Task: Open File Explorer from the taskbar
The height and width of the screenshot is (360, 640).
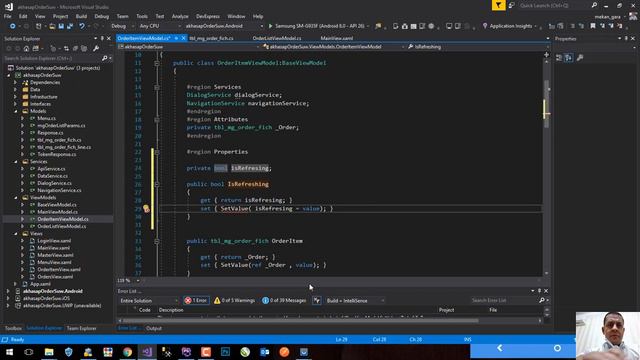Action: pos(49,351)
